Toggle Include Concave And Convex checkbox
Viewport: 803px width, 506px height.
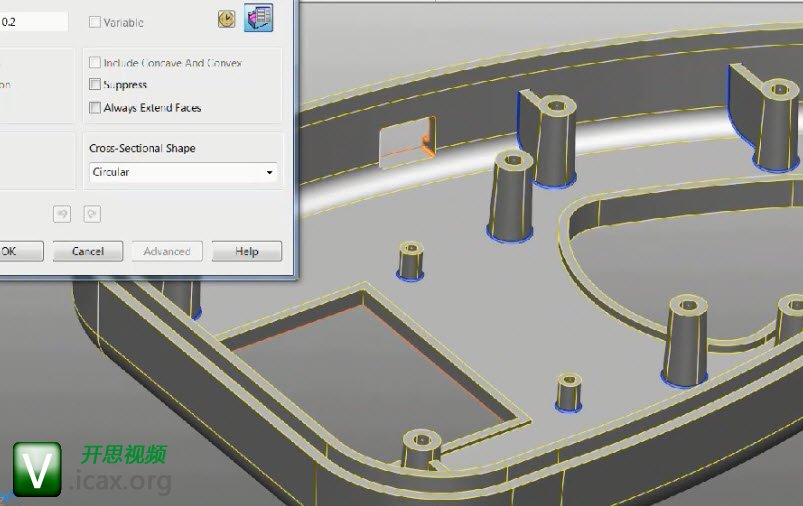click(x=95, y=62)
